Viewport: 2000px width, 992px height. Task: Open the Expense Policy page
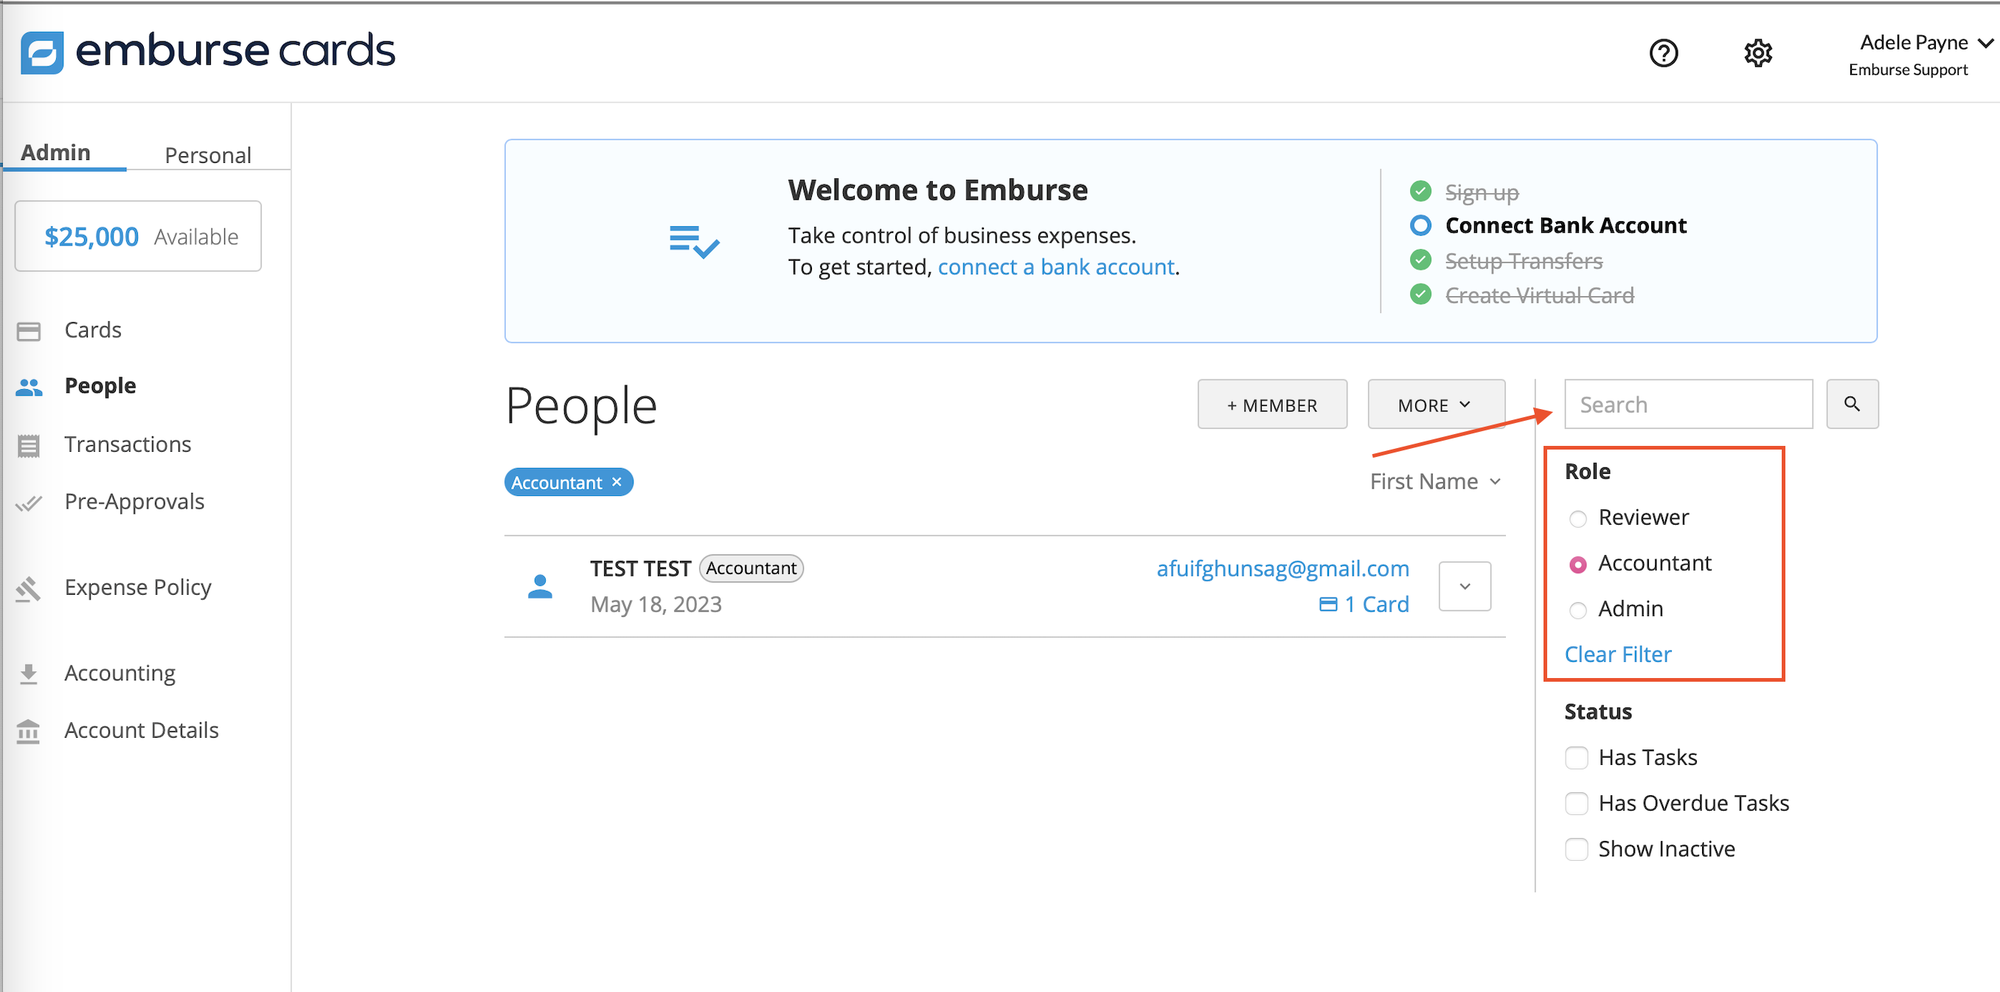[138, 587]
